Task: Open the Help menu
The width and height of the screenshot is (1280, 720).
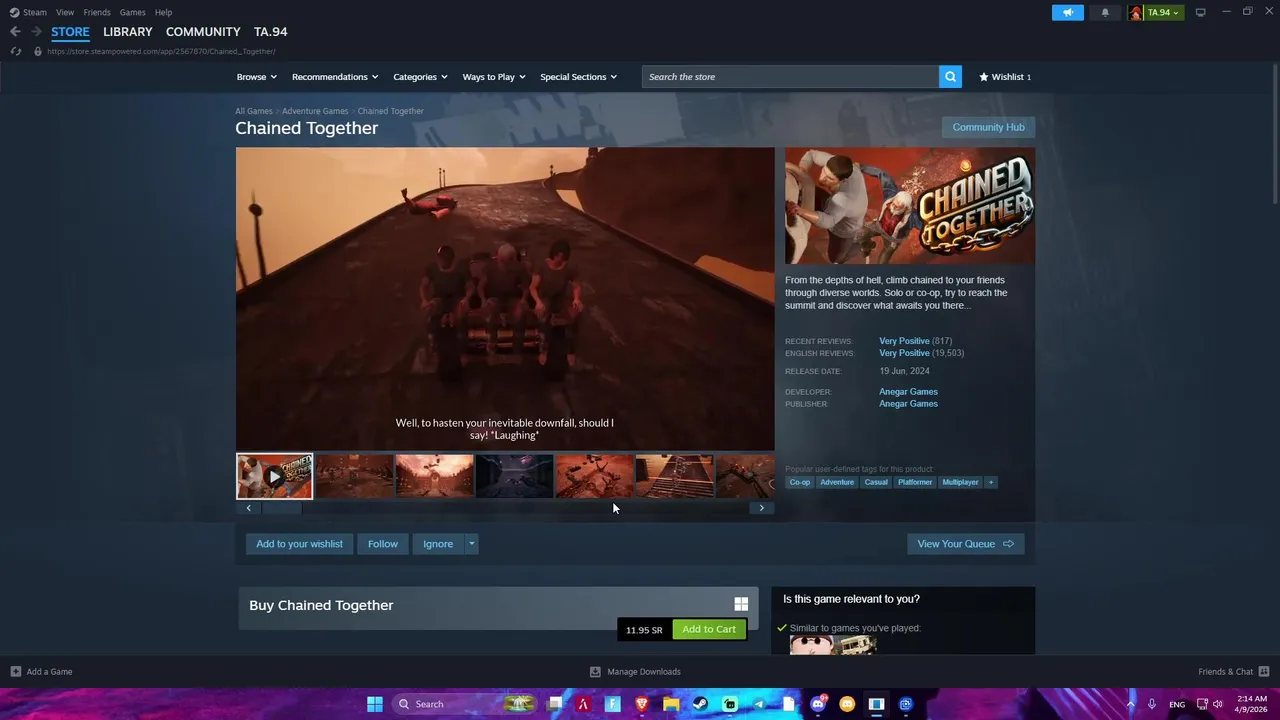Action: pos(163,12)
